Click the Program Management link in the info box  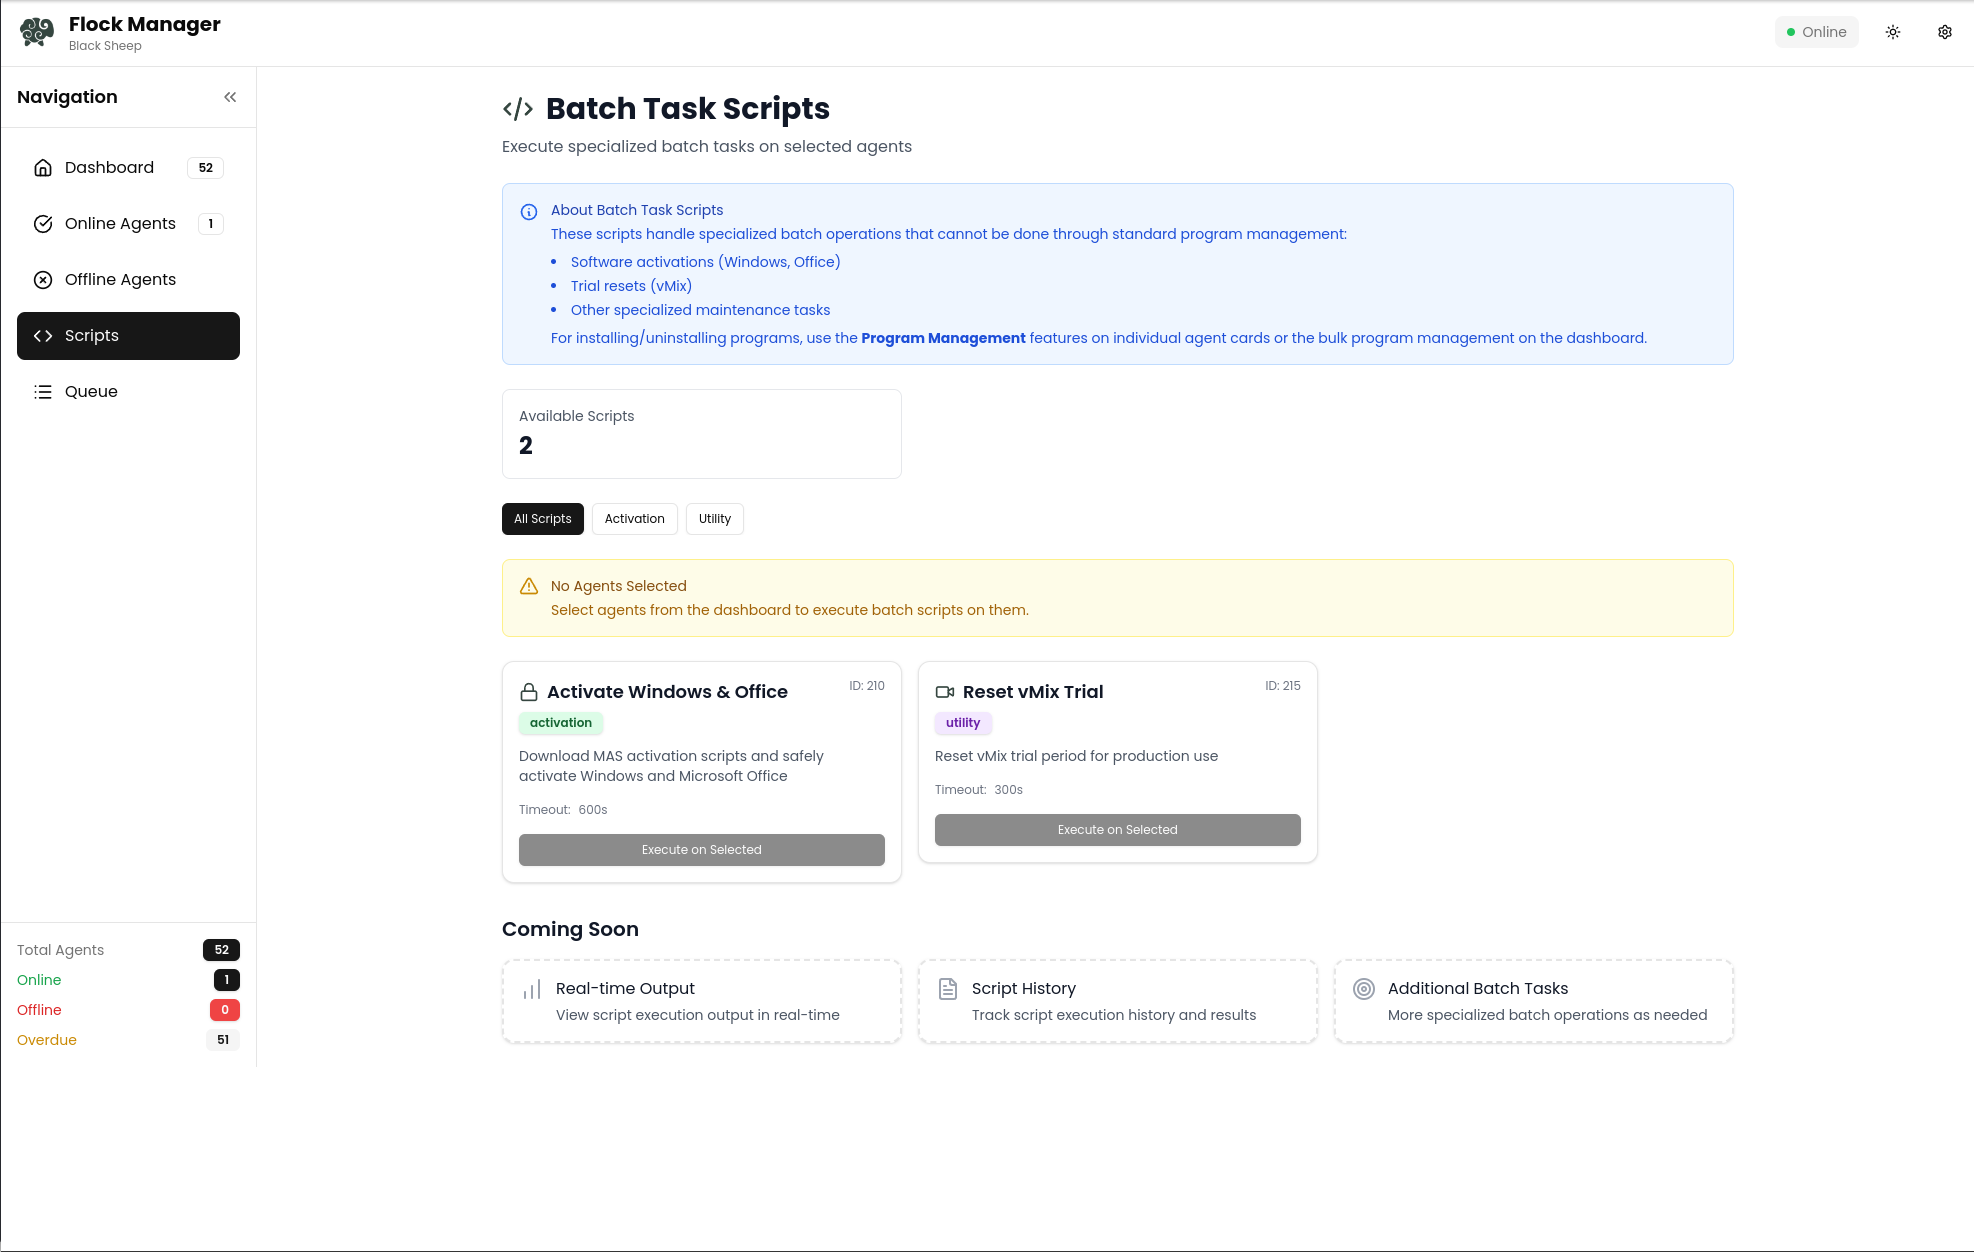(943, 338)
